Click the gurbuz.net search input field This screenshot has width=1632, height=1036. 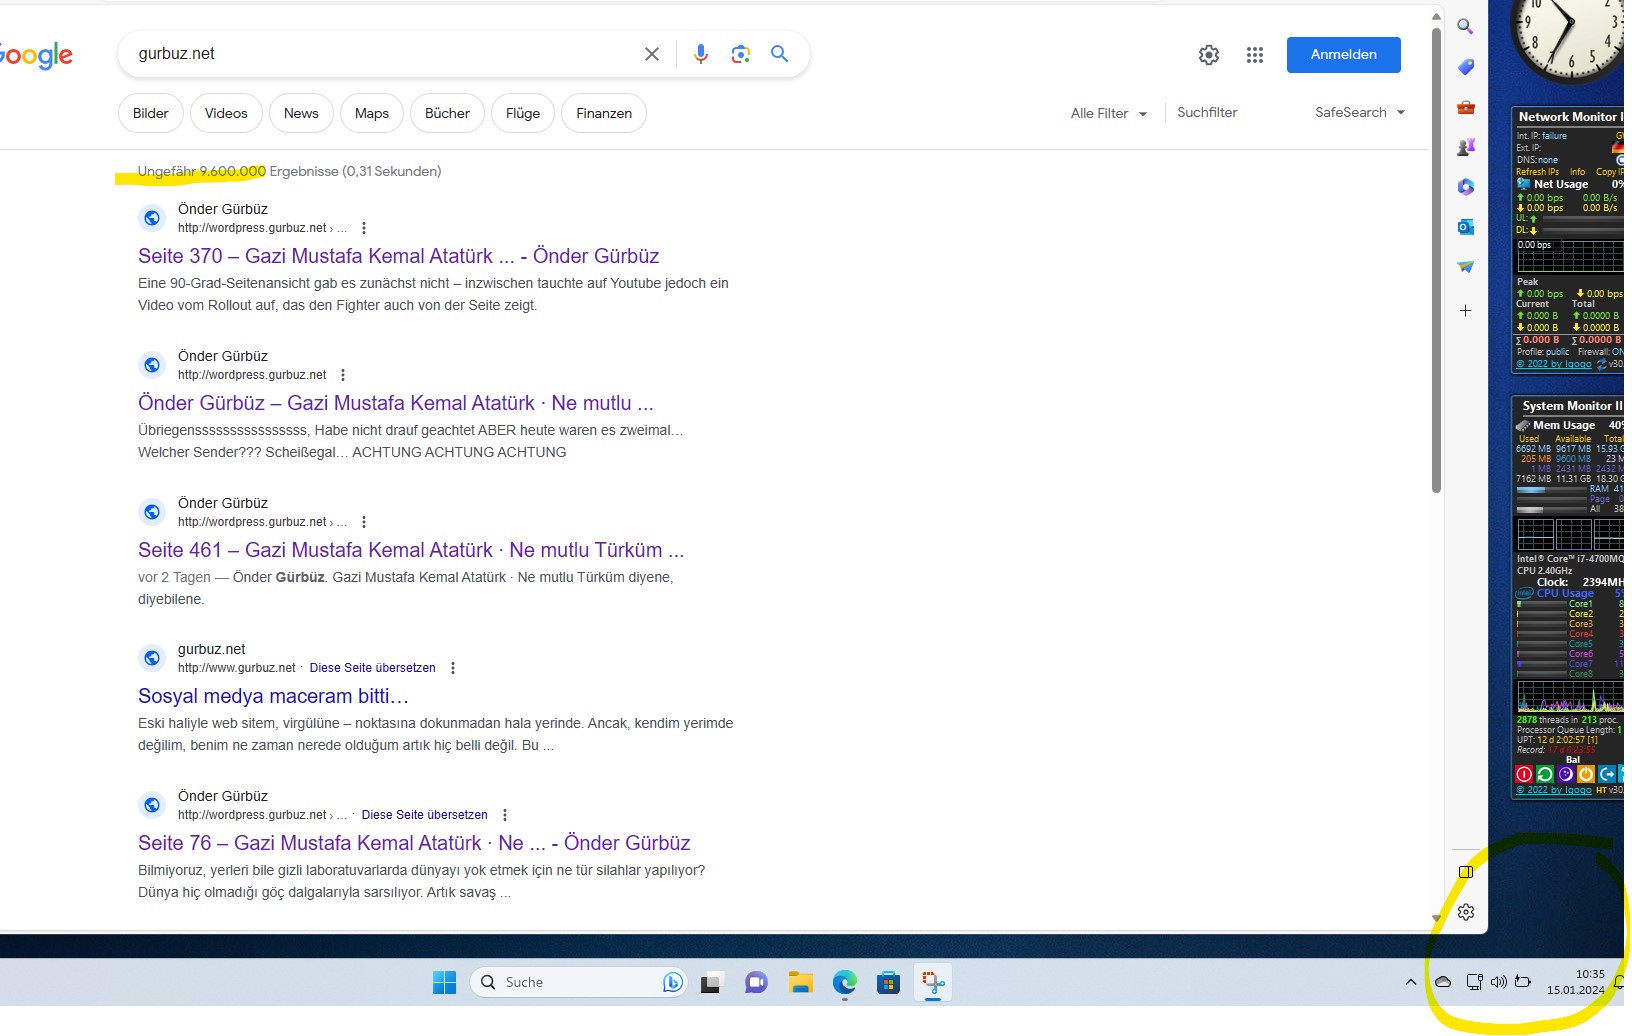click(380, 54)
